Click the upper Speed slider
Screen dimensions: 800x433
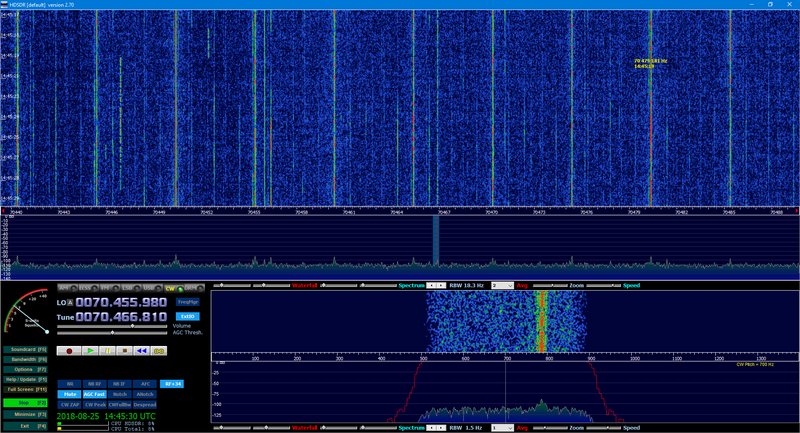pyautogui.click(x=603, y=286)
